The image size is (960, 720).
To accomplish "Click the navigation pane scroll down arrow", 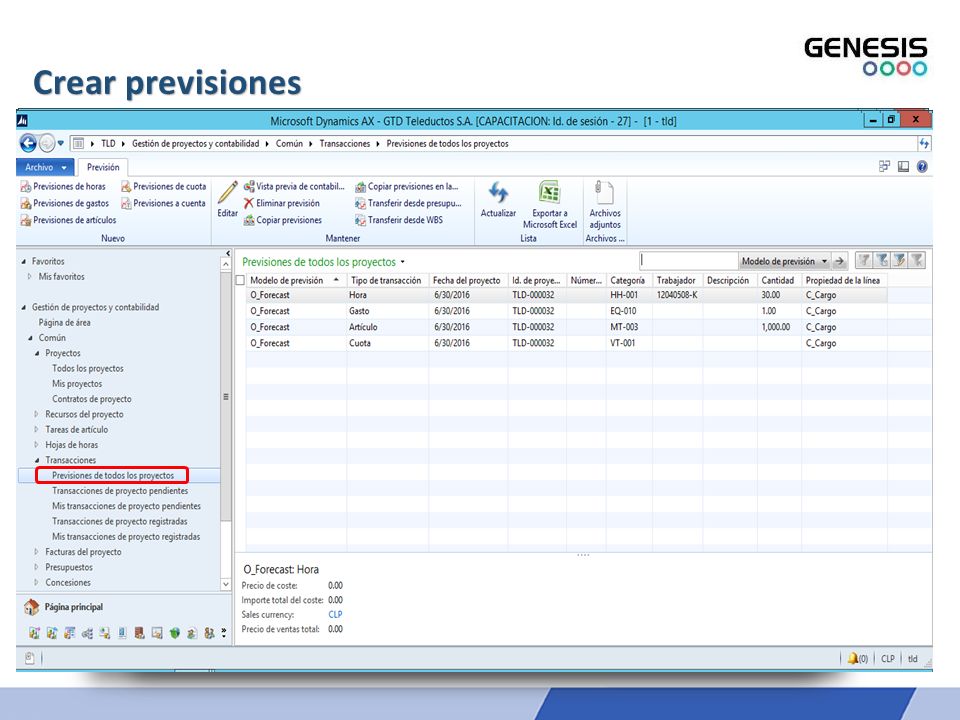I will coord(226,584).
